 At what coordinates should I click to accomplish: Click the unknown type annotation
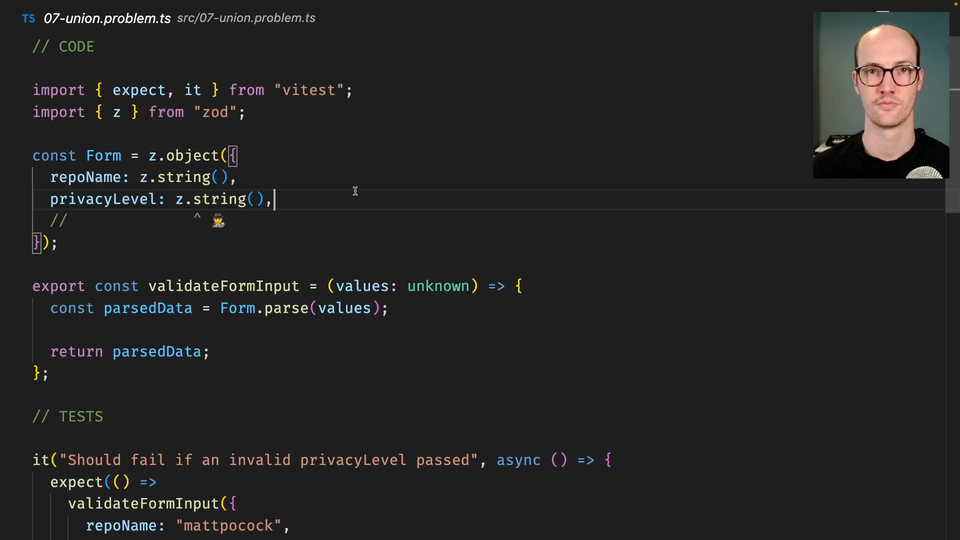tap(438, 286)
